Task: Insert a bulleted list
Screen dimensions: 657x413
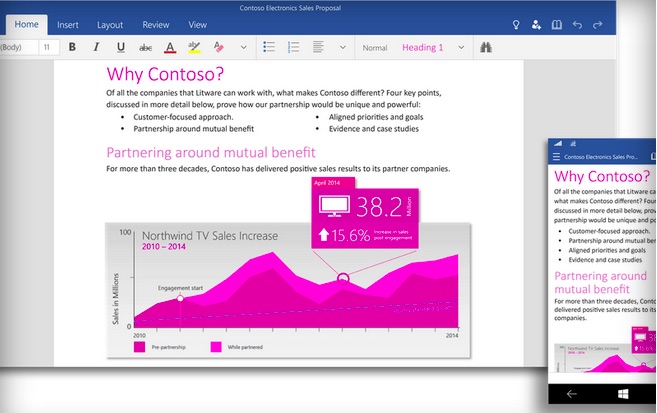Action: coord(269,47)
